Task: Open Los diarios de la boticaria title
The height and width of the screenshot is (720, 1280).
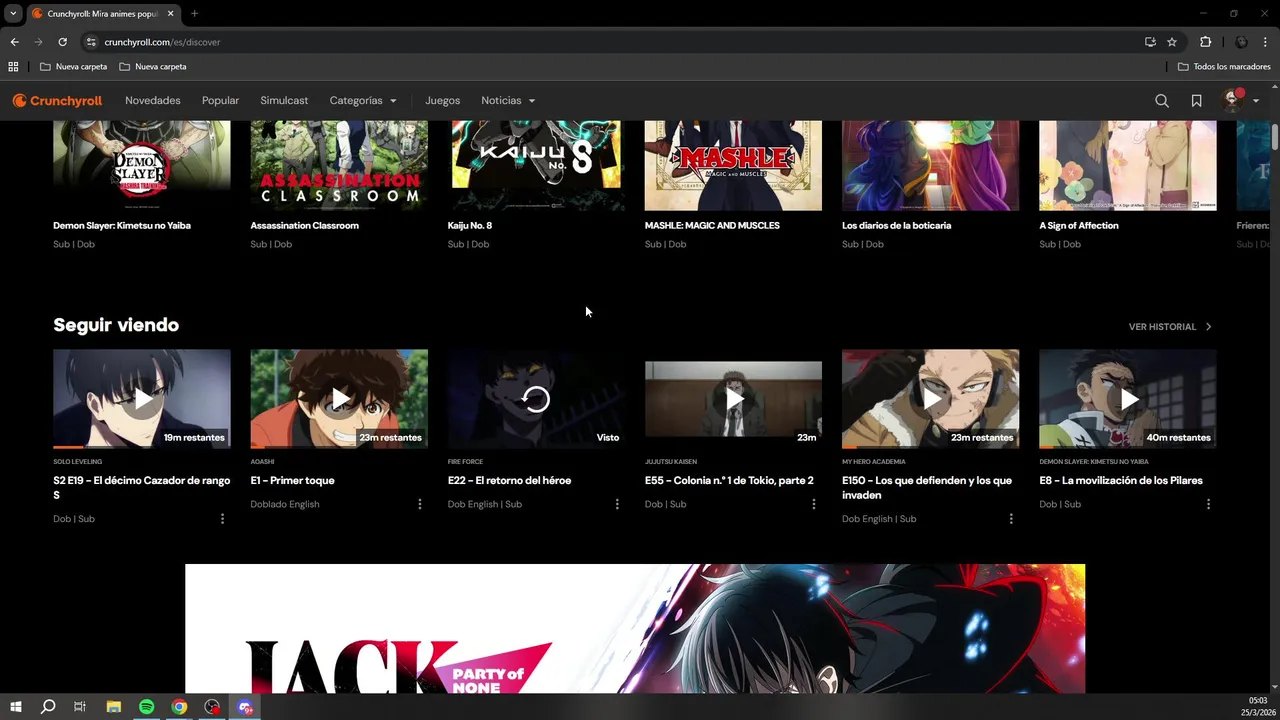Action: 896,225
